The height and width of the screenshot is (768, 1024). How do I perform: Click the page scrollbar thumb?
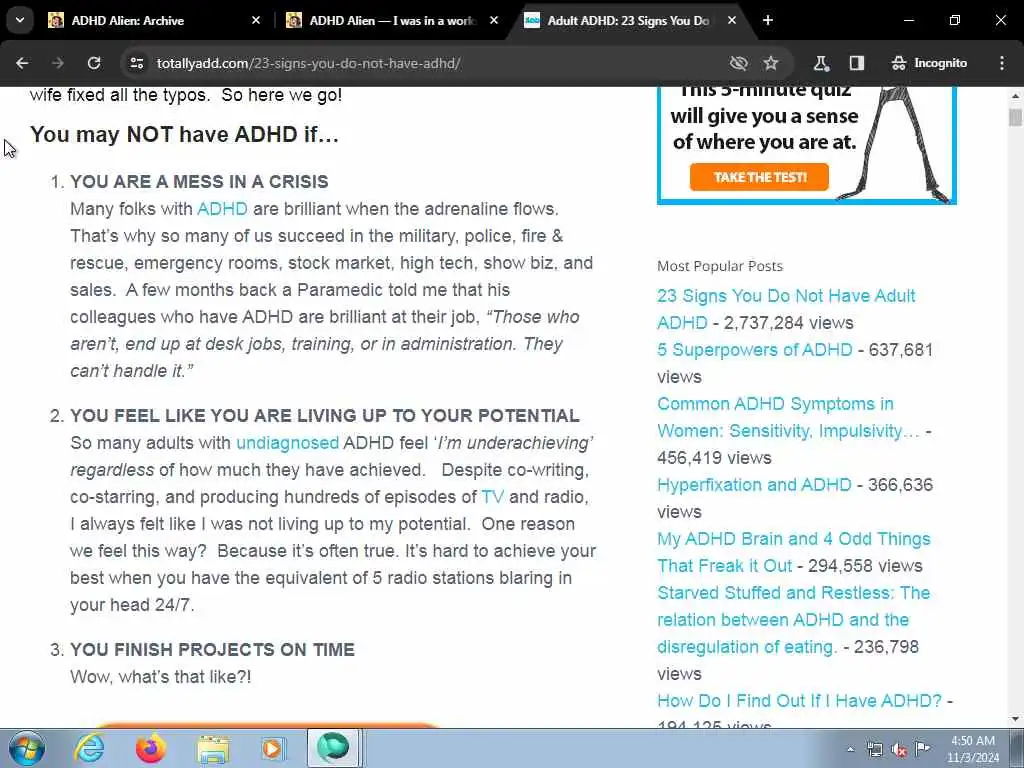[1015, 118]
